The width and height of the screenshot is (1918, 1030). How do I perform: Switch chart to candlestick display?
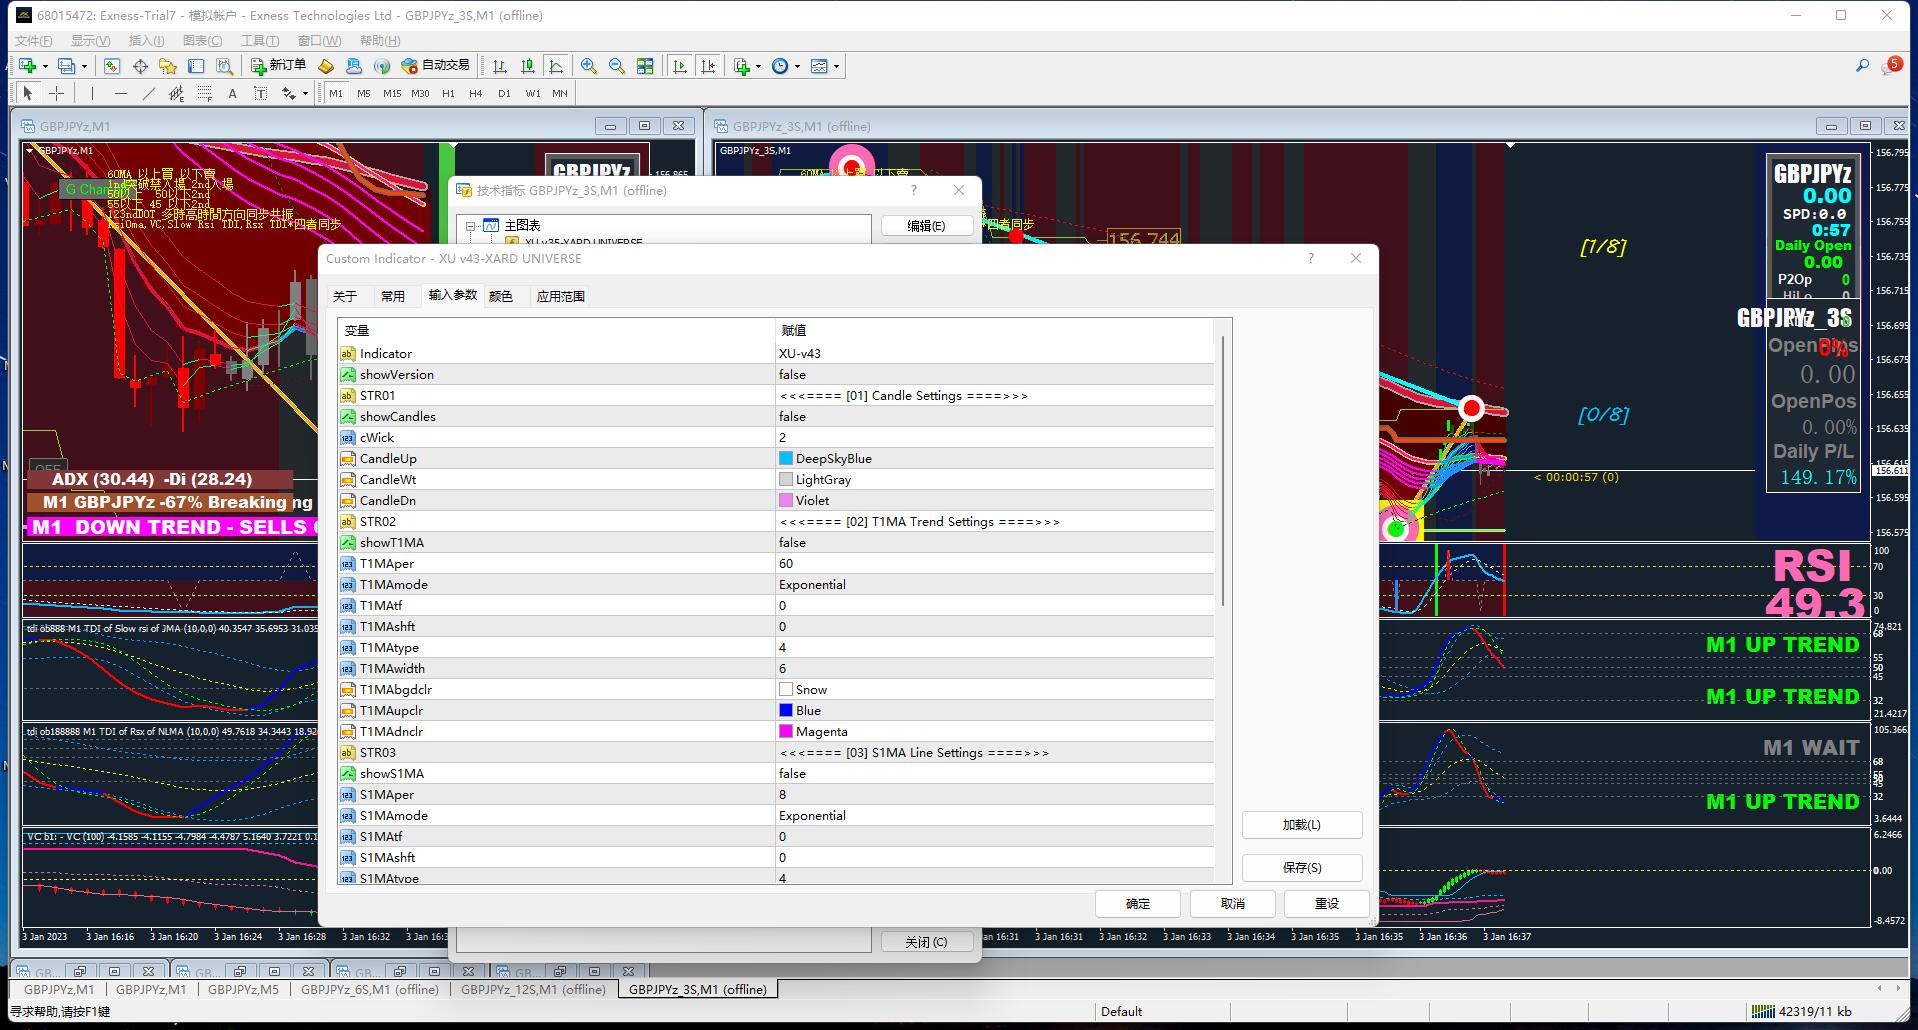pyautogui.click(x=528, y=66)
